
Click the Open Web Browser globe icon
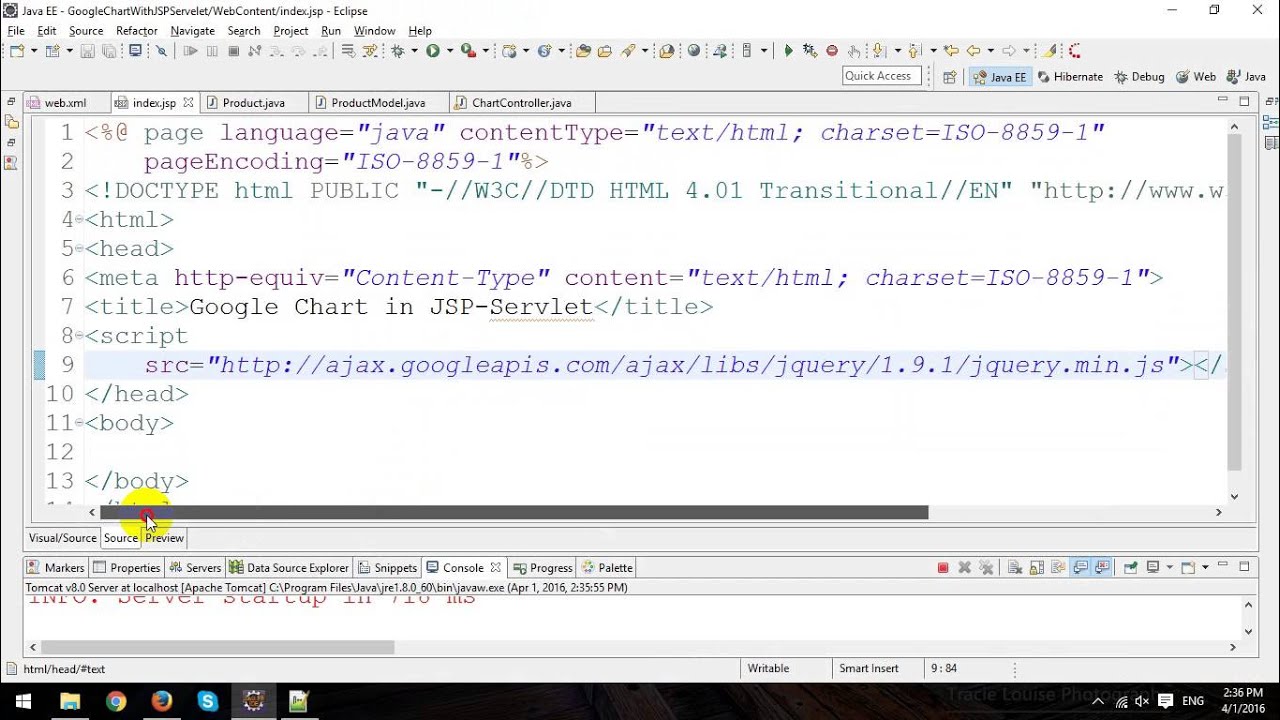tap(693, 51)
